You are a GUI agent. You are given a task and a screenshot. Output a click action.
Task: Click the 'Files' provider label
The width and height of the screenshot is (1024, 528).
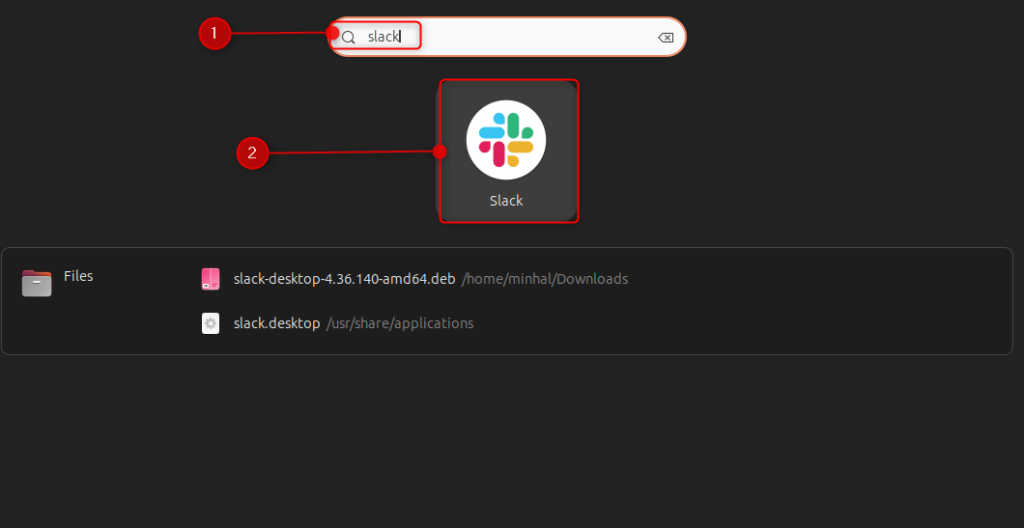click(78, 276)
